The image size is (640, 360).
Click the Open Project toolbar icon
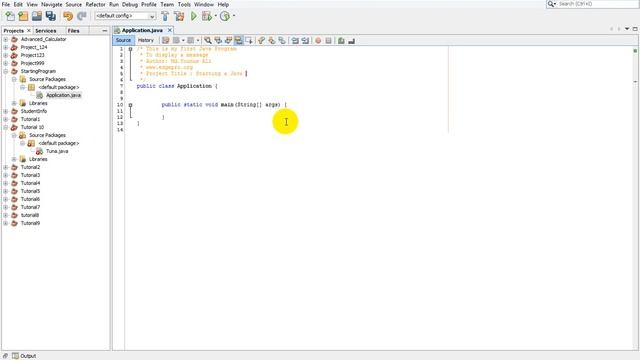[37, 16]
